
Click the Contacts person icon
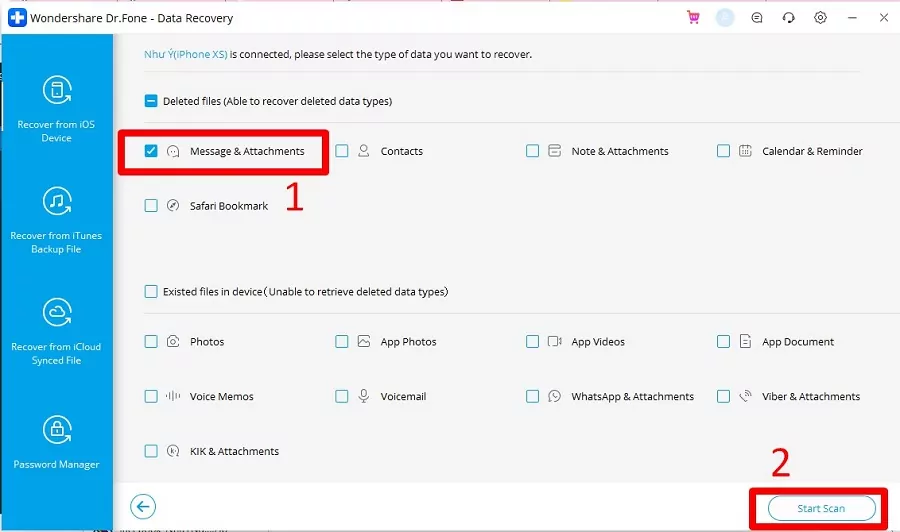pyautogui.click(x=363, y=151)
